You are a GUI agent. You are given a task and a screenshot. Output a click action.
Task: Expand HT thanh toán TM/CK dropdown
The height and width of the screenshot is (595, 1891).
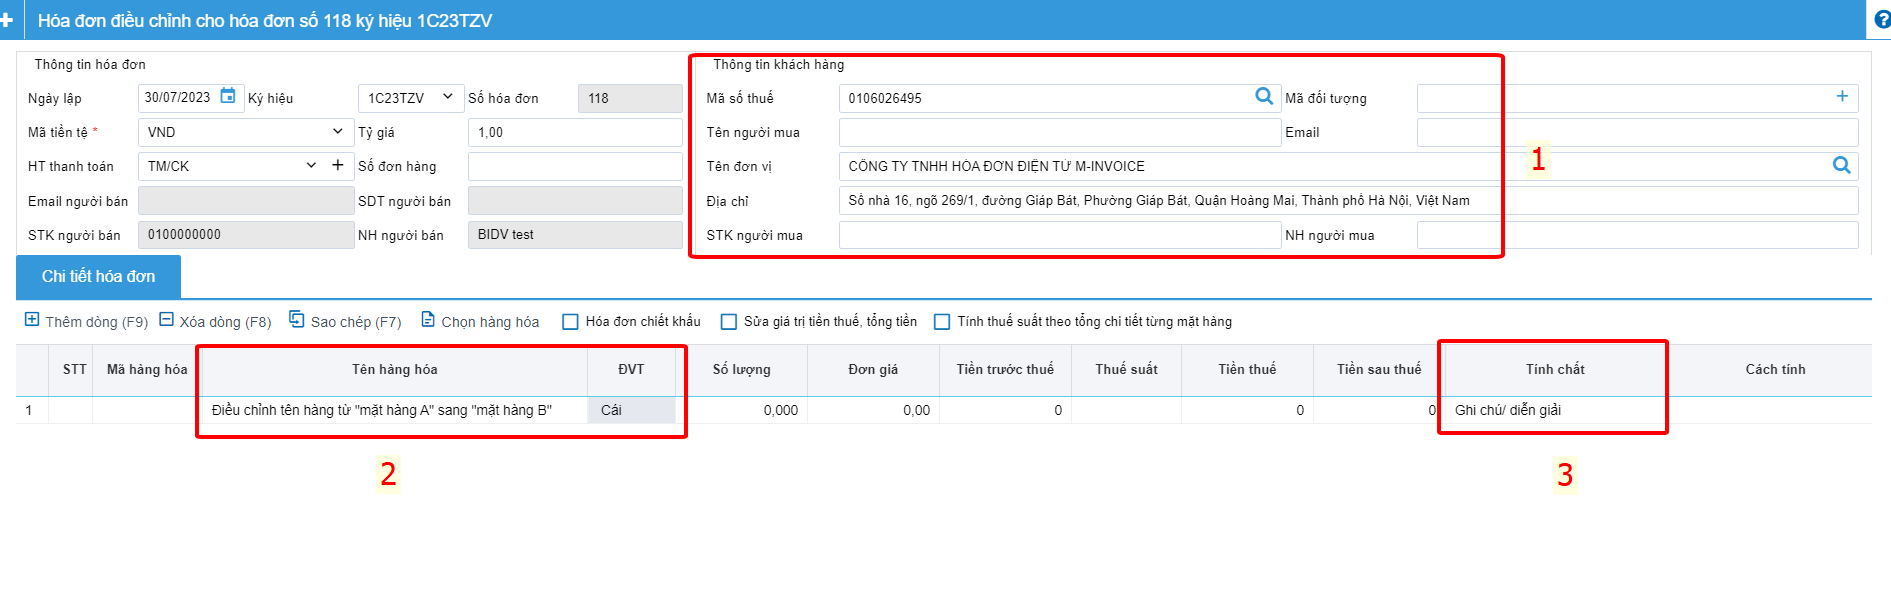tap(311, 165)
